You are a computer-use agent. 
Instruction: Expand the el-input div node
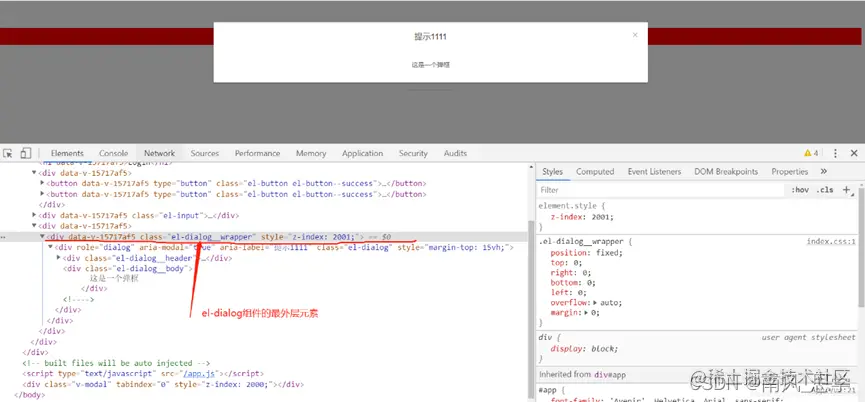34,215
